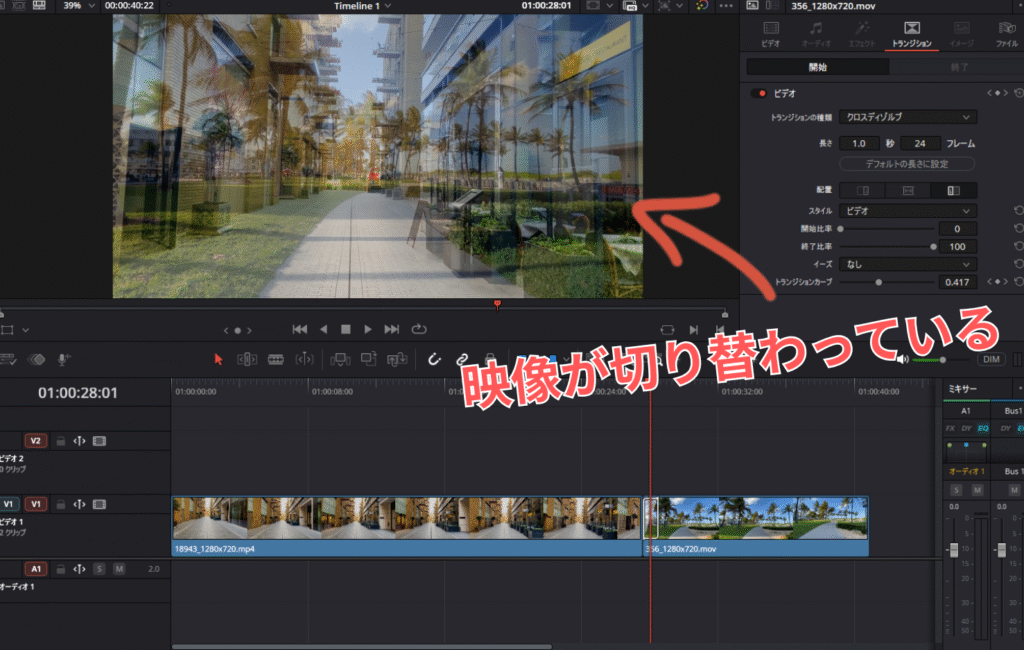This screenshot has width=1024, height=650.
Task: Reset the Transition Curve parameter
Action: [1017, 282]
